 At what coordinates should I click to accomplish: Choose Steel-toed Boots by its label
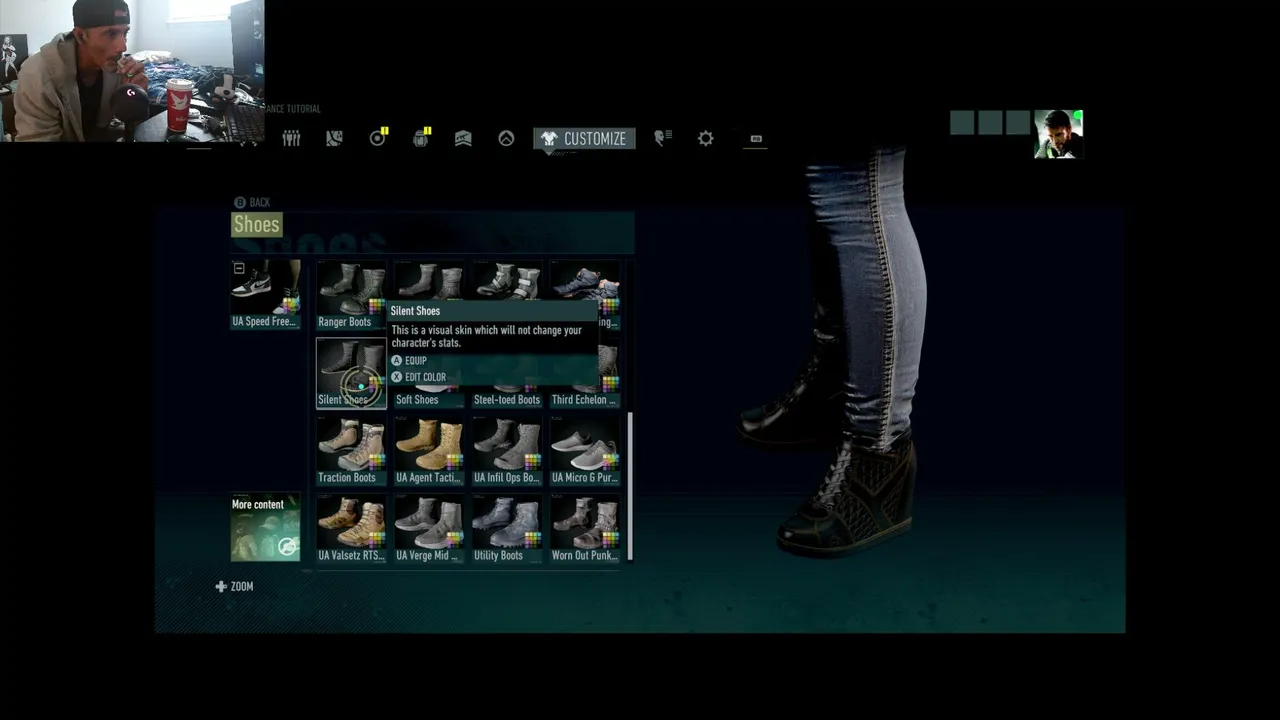[507, 400]
